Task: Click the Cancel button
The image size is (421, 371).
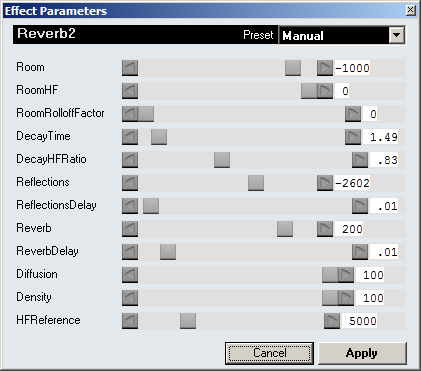Action: [269, 353]
